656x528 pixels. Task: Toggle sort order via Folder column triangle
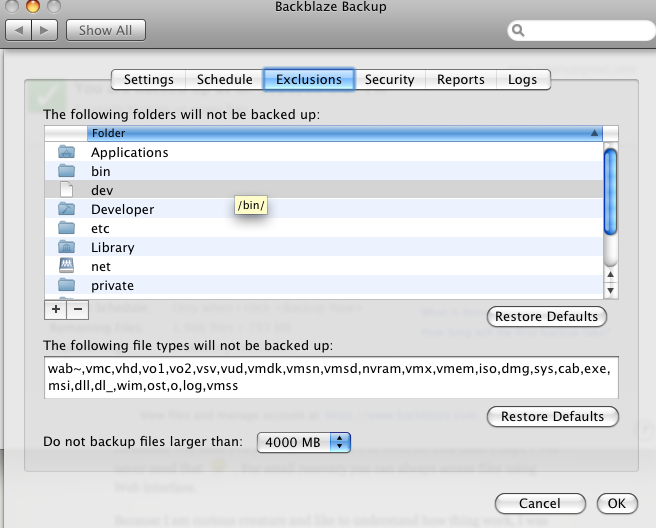coord(594,133)
